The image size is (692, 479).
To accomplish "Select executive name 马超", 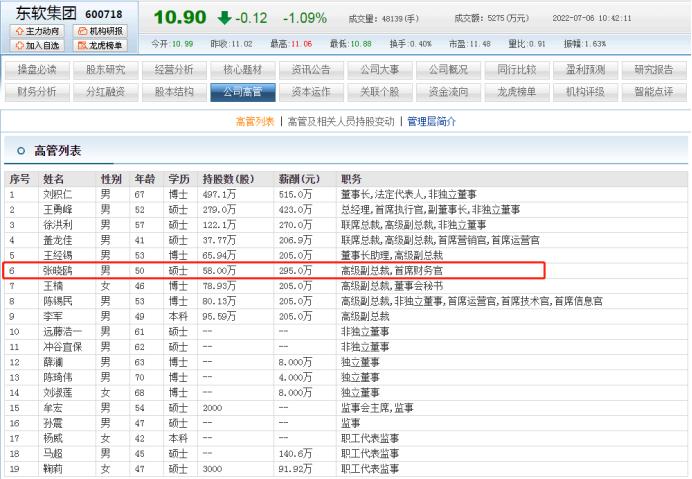I will pos(53,453).
